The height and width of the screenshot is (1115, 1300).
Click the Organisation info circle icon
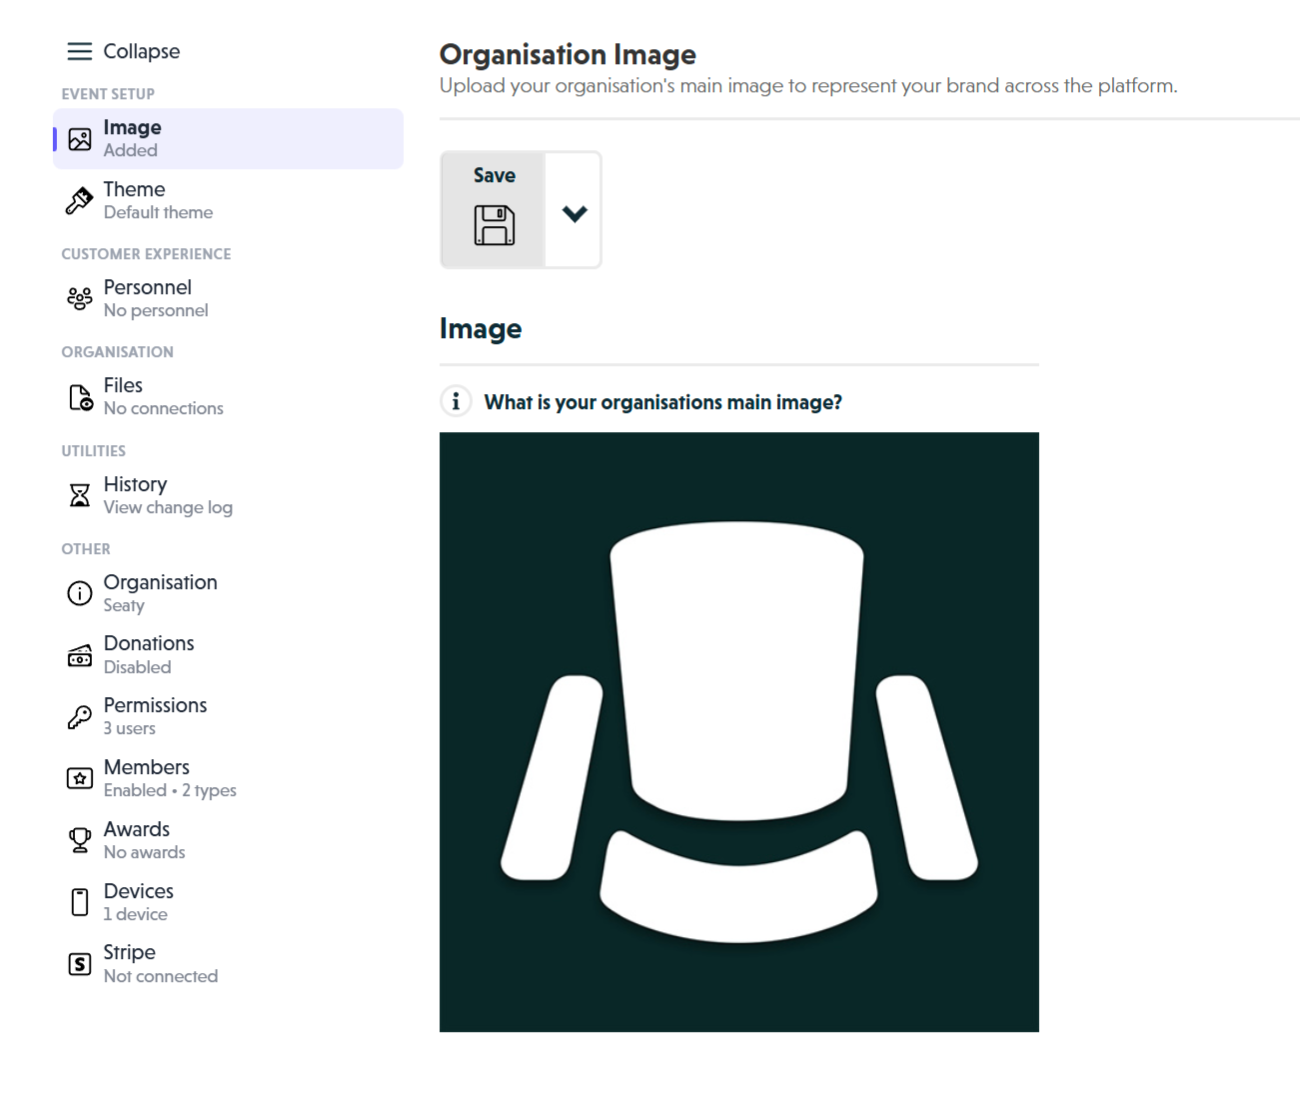pyautogui.click(x=80, y=593)
